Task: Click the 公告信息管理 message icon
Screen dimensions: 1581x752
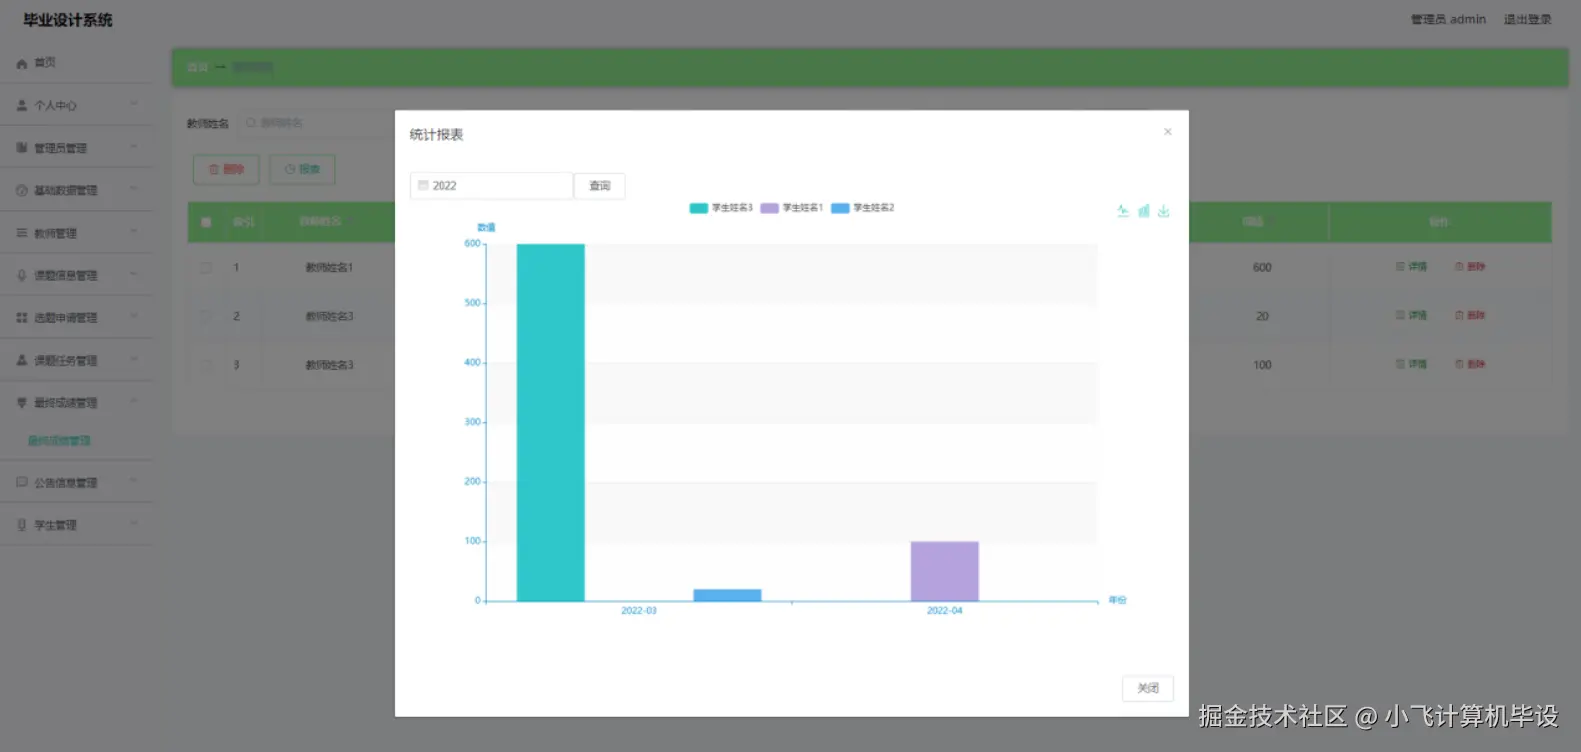Action: 22,482
